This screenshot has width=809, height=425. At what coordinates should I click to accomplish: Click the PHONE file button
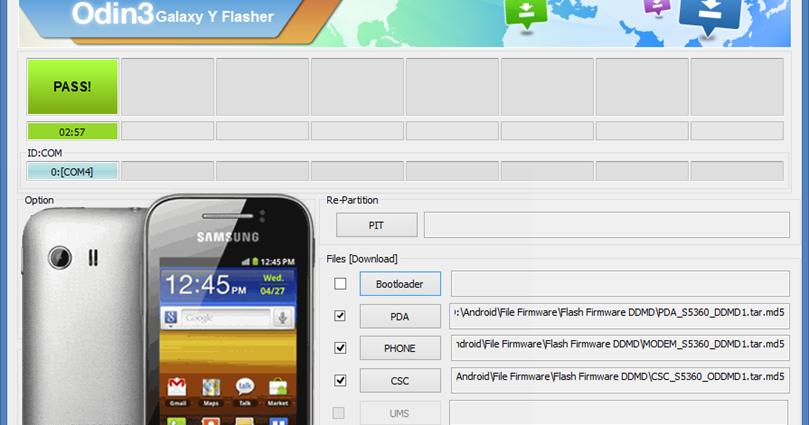click(x=400, y=348)
